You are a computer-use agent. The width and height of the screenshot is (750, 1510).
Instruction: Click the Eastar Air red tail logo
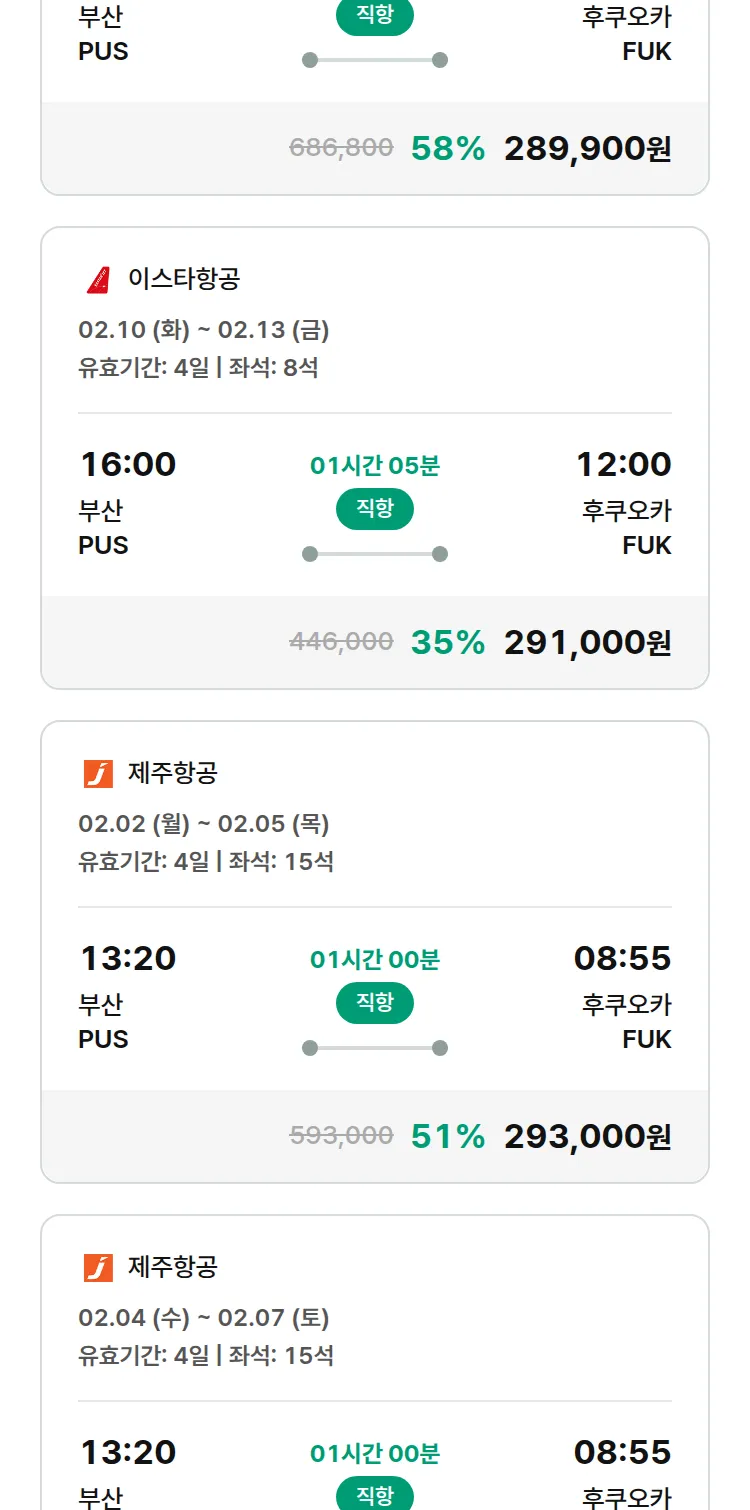point(98,279)
